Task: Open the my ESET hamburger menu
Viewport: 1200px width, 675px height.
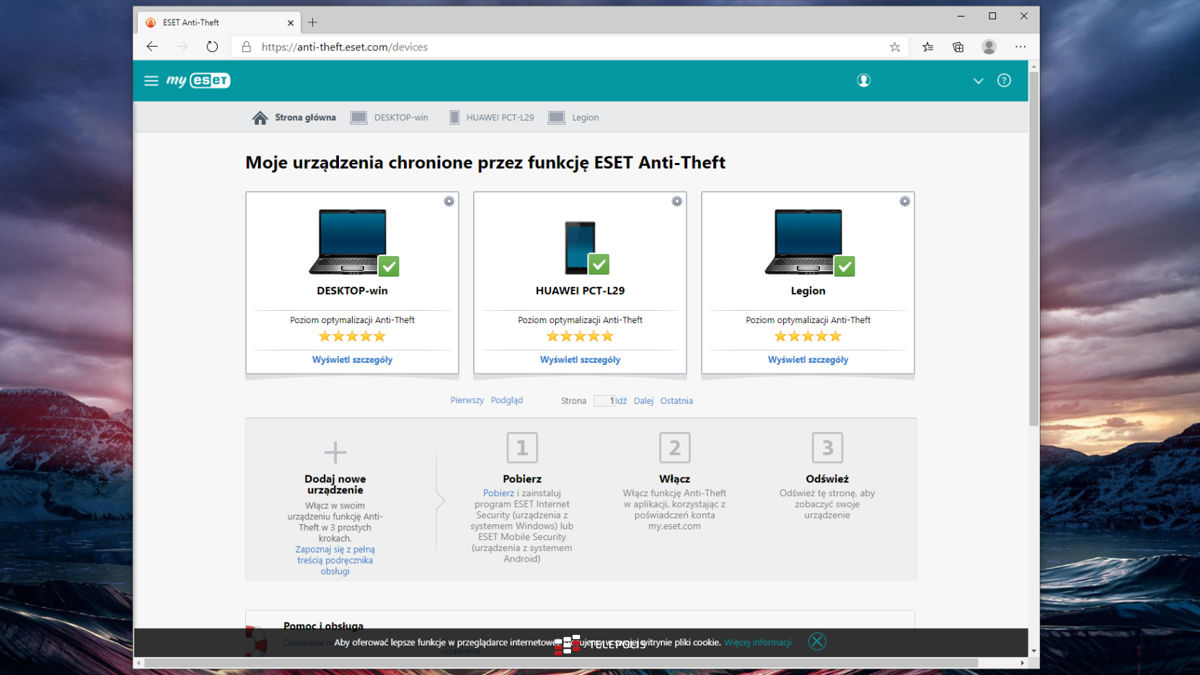Action: 151,81
